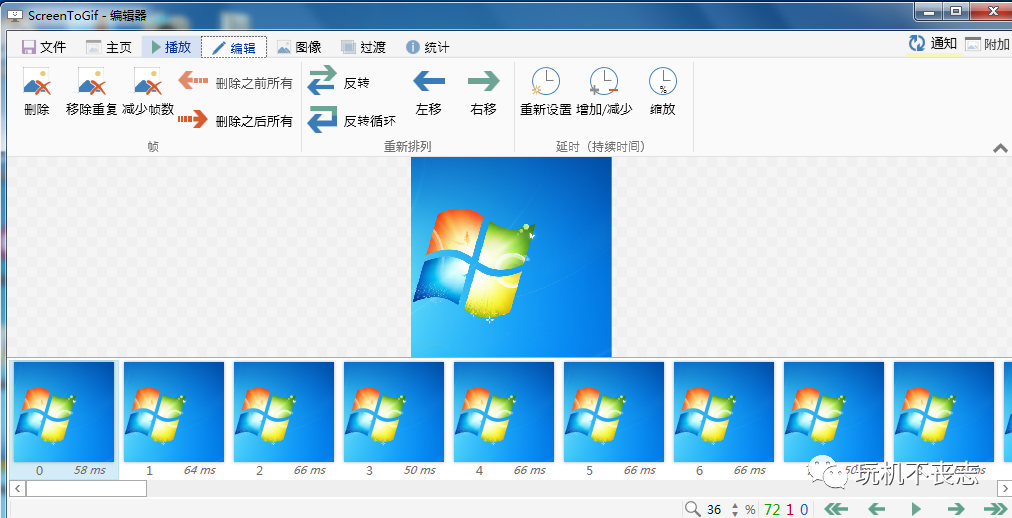
Task: Go to the previous frame
Action: pyautogui.click(x=876, y=509)
